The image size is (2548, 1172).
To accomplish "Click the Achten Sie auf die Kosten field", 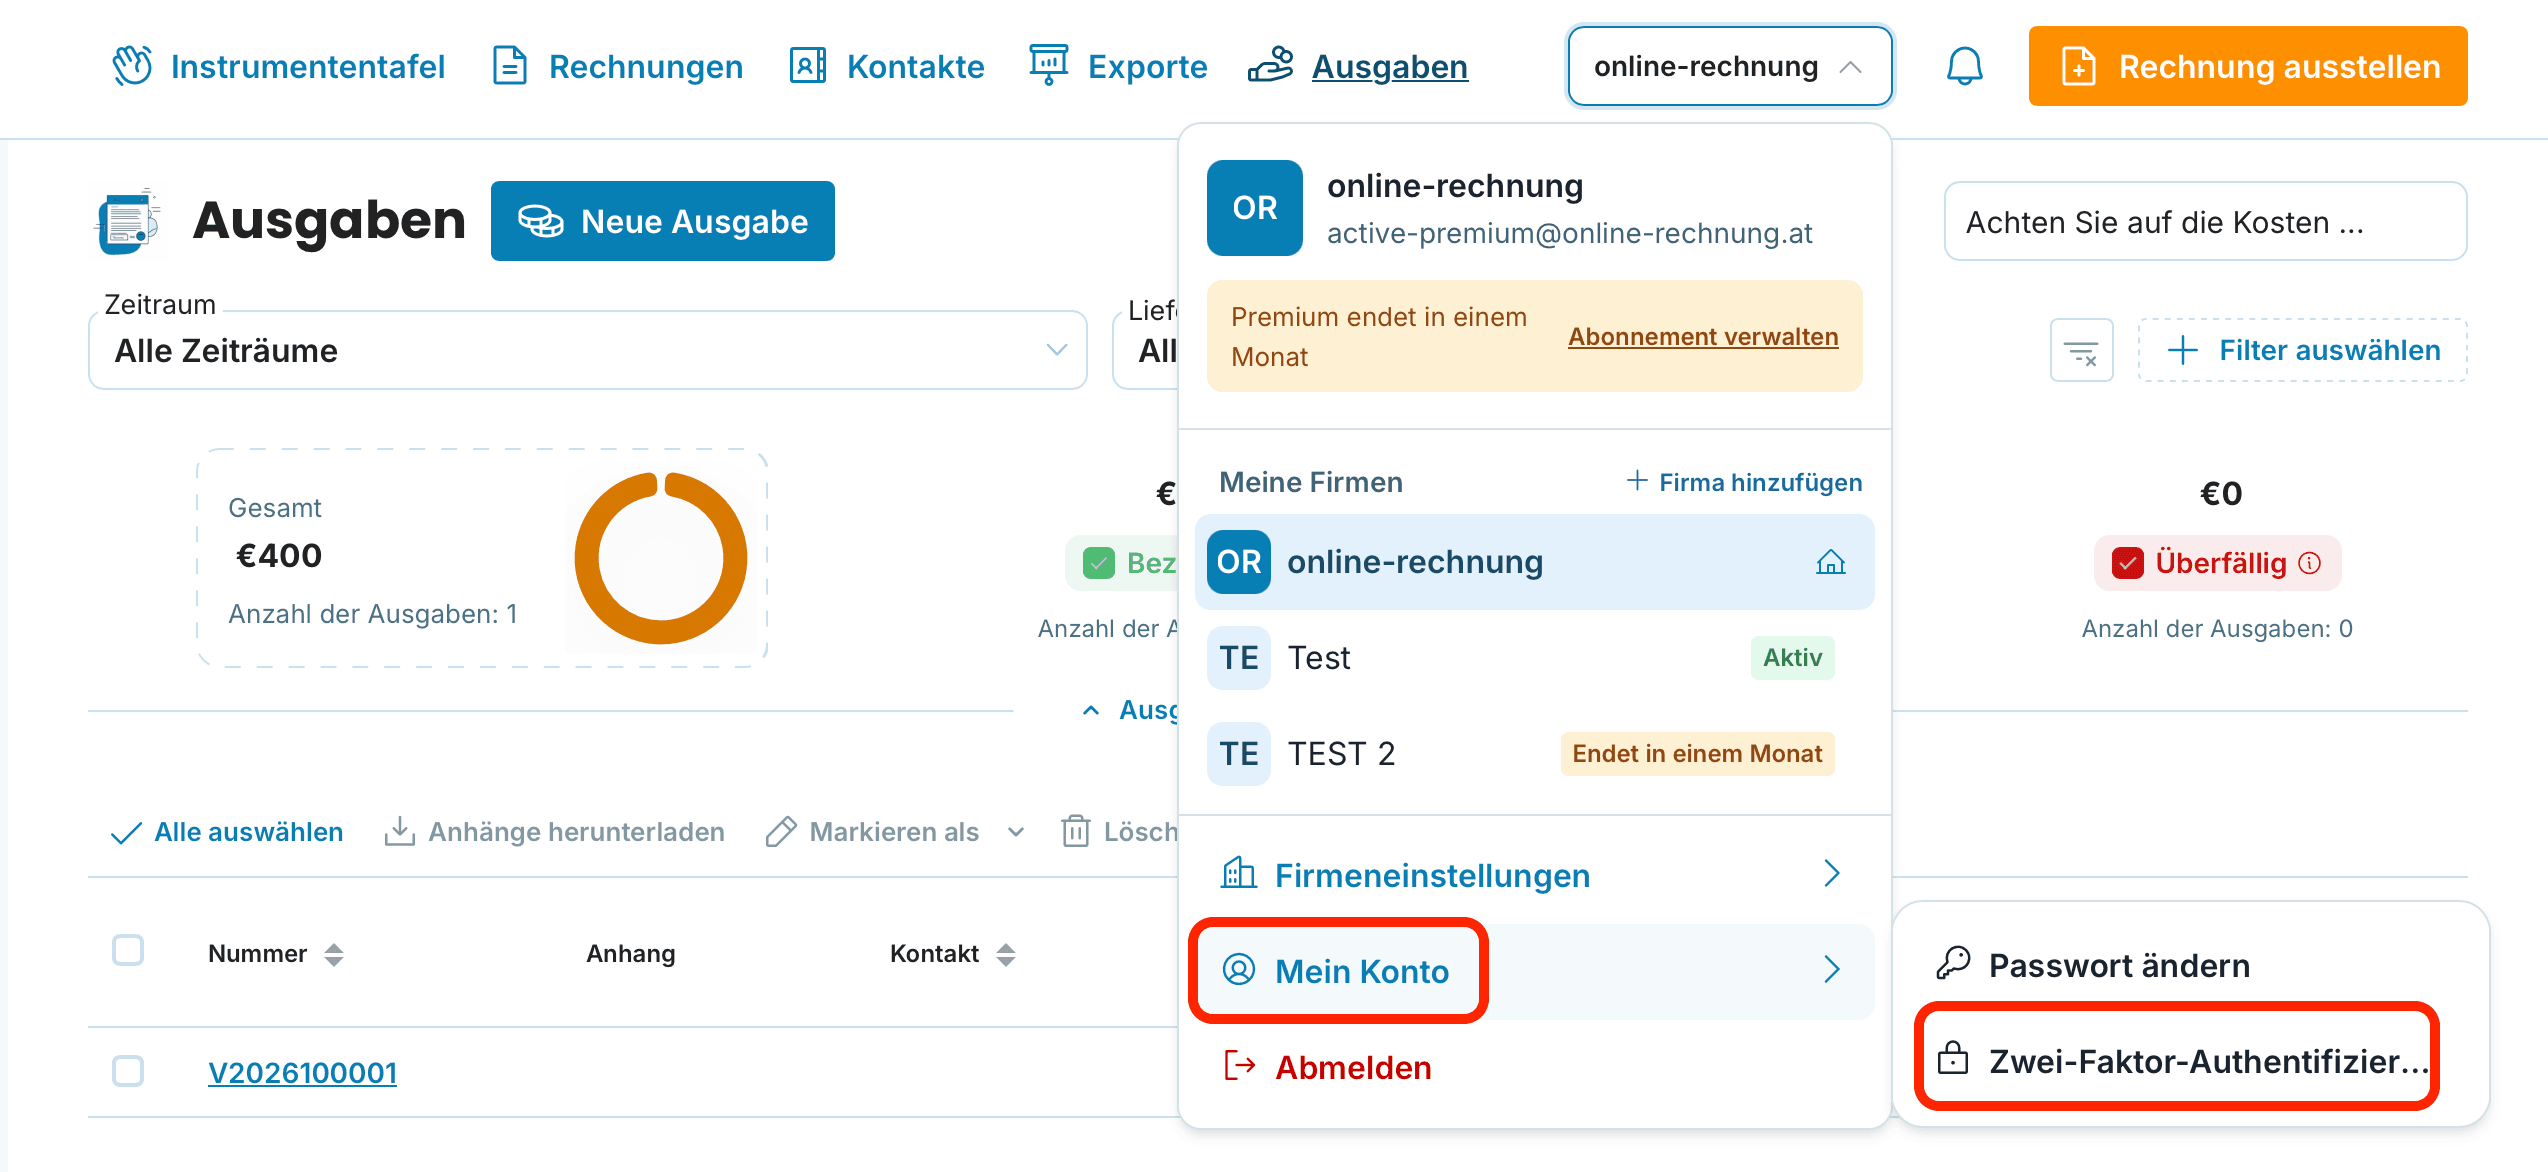I will click(2205, 221).
